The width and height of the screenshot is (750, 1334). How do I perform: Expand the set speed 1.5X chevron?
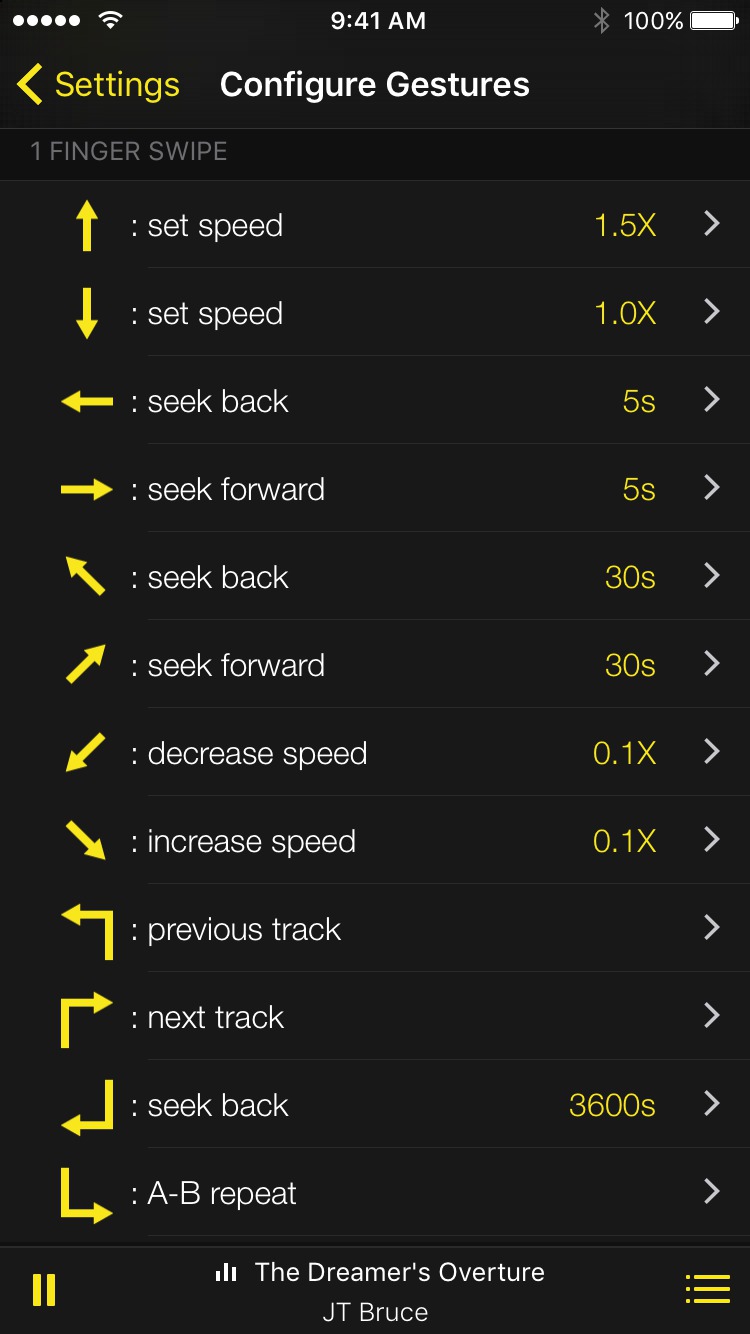(x=712, y=224)
